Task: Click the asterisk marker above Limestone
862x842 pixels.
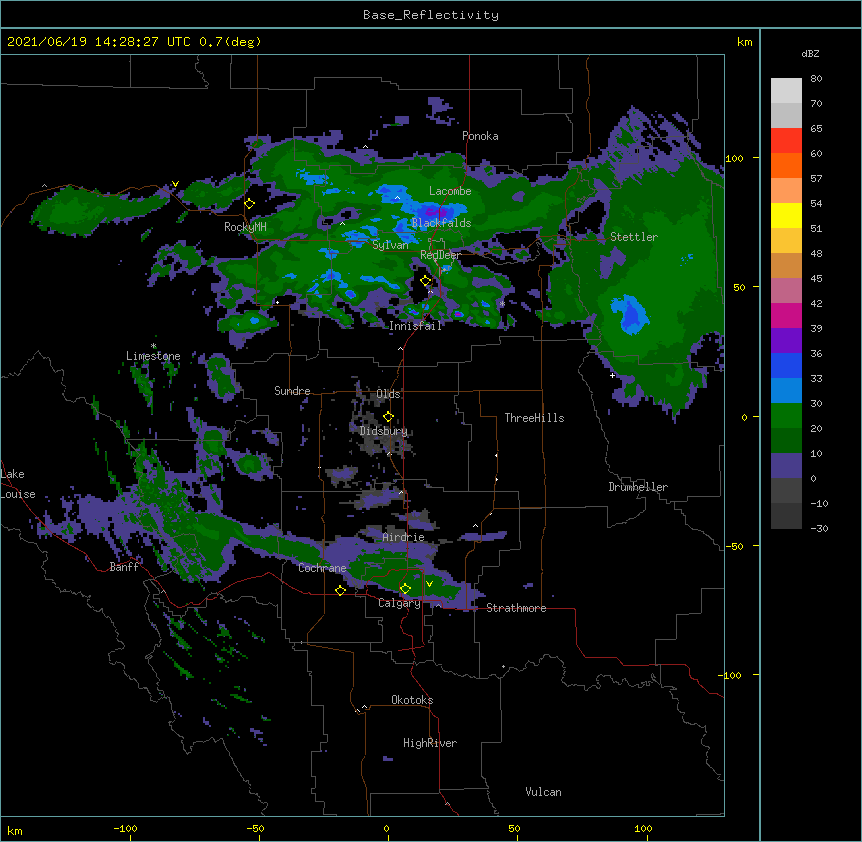Action: (153, 346)
